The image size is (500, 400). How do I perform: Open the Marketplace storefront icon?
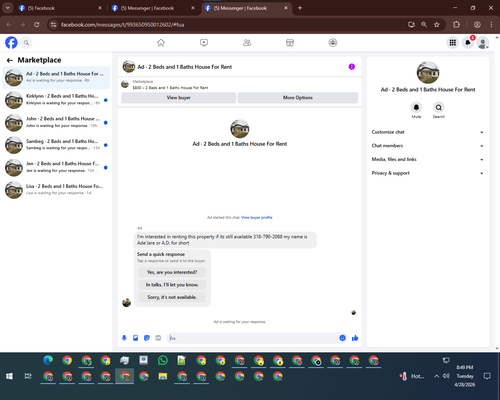[x=290, y=43]
